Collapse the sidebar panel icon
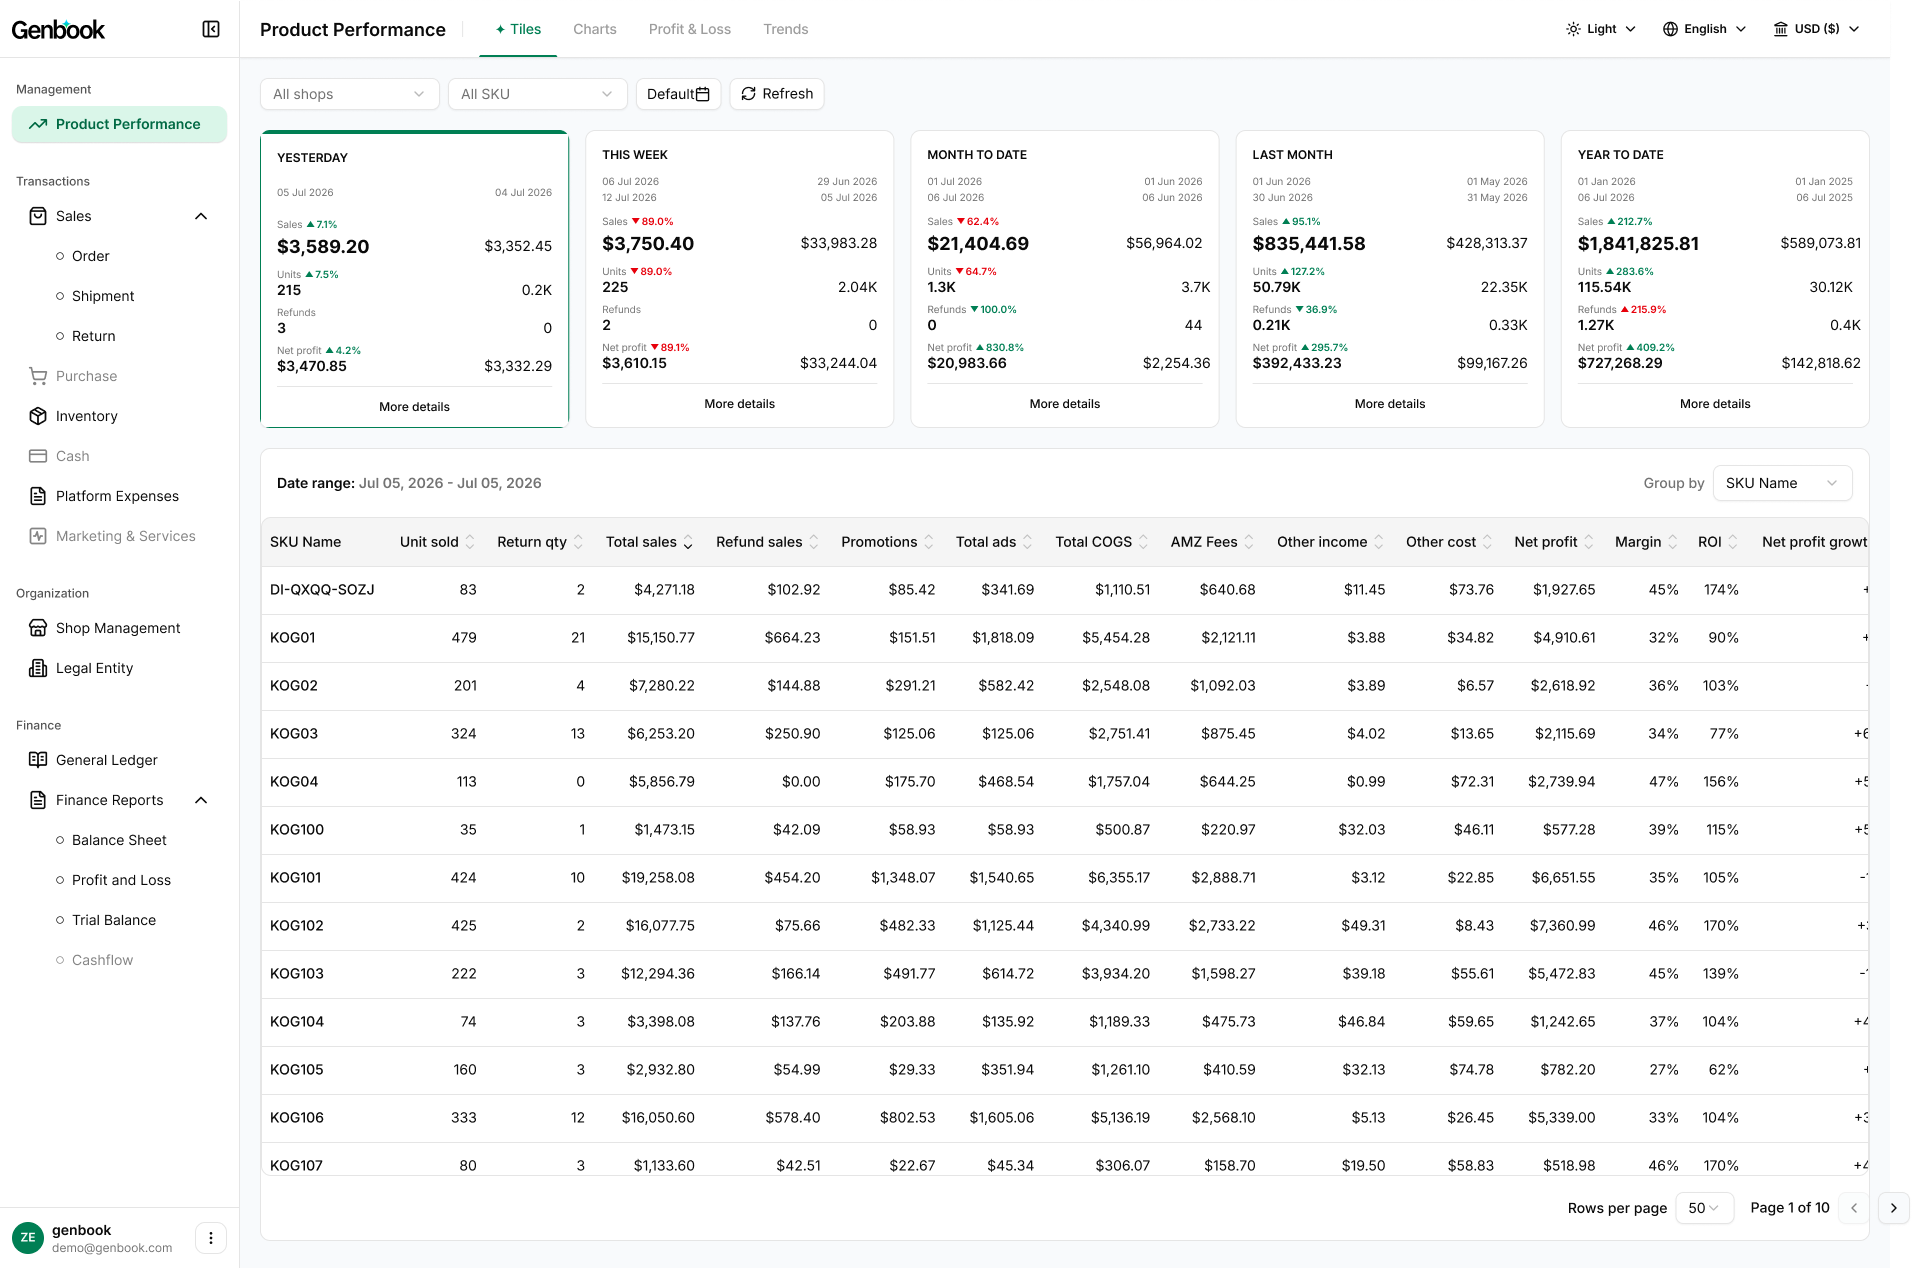This screenshot has width=1912, height=1268. (211, 29)
